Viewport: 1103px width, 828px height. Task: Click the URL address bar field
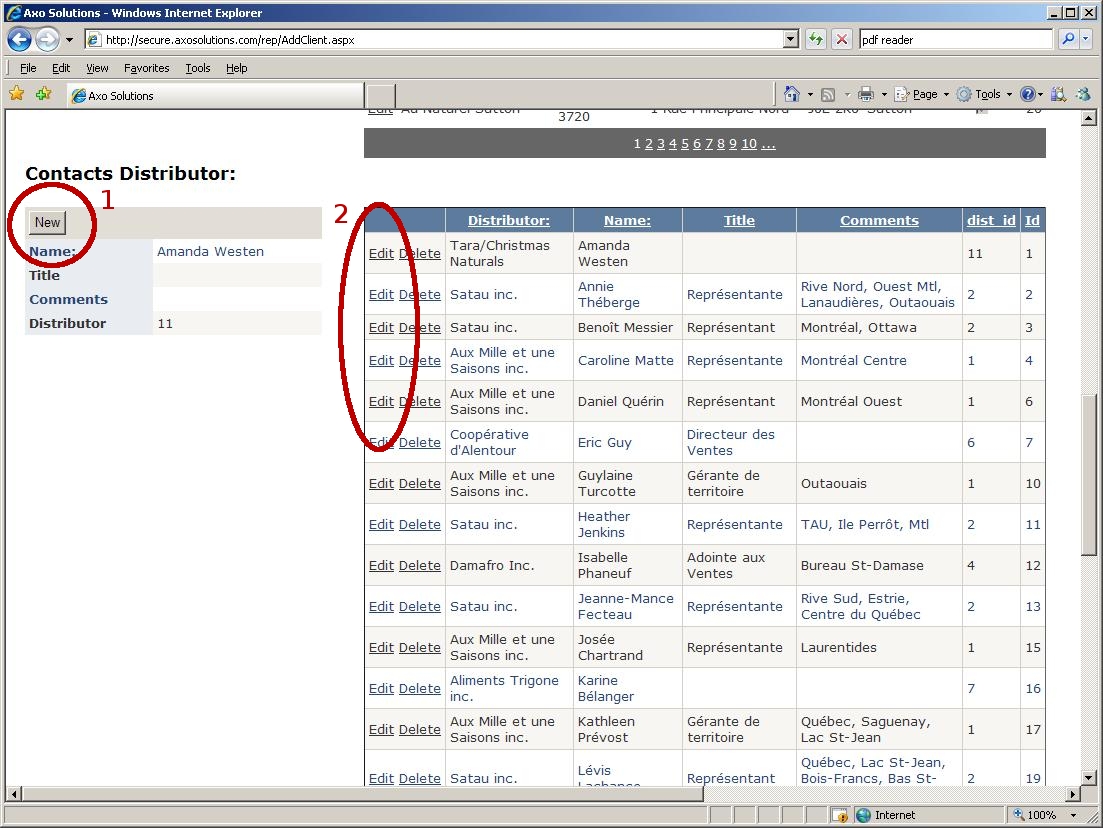(434, 39)
